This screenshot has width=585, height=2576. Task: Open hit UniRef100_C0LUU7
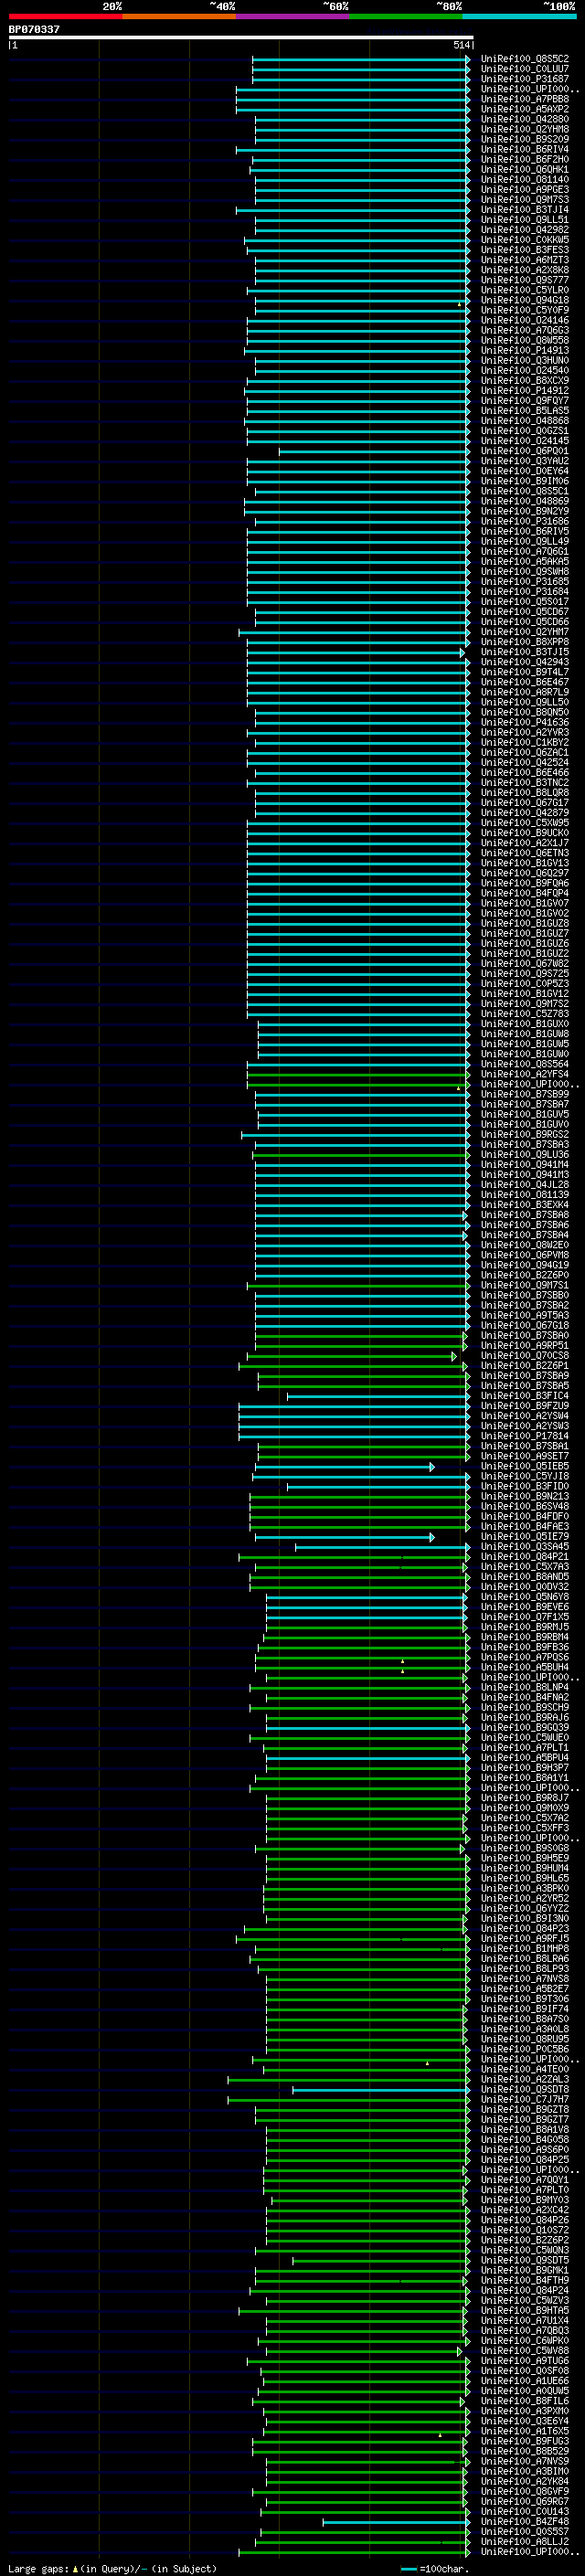pyautogui.click(x=525, y=69)
